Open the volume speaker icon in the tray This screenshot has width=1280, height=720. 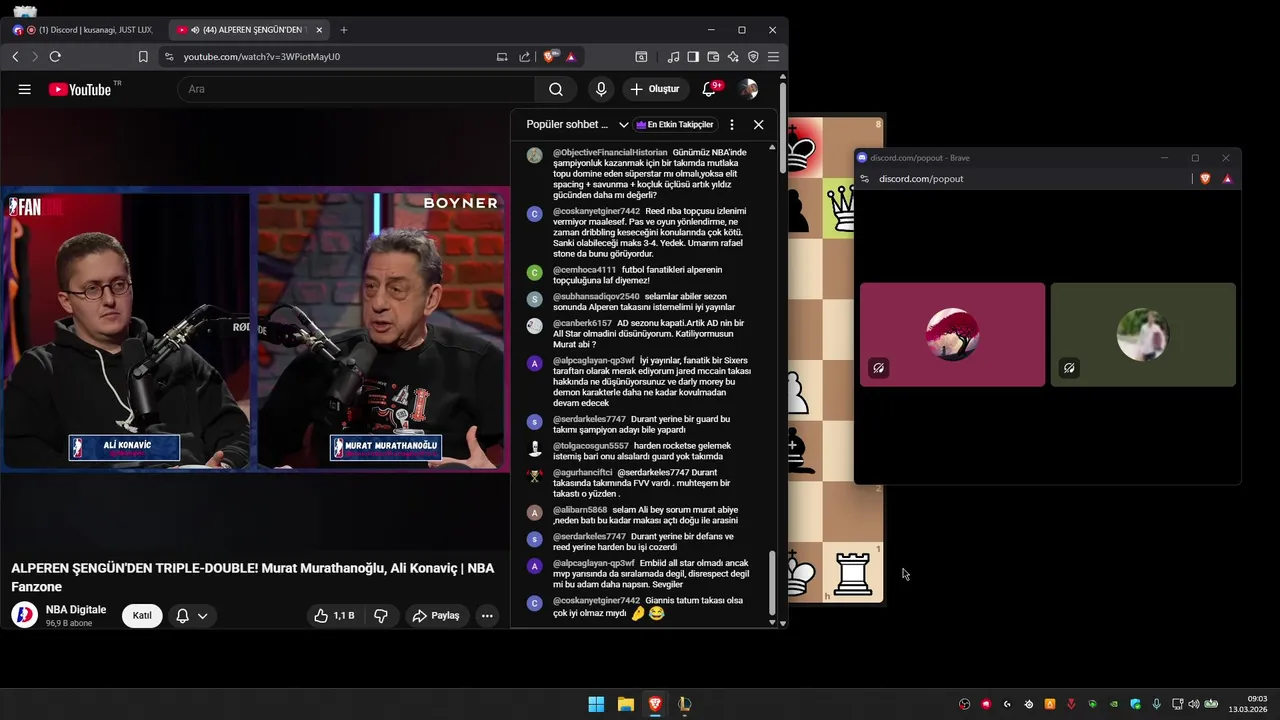[1193, 704]
